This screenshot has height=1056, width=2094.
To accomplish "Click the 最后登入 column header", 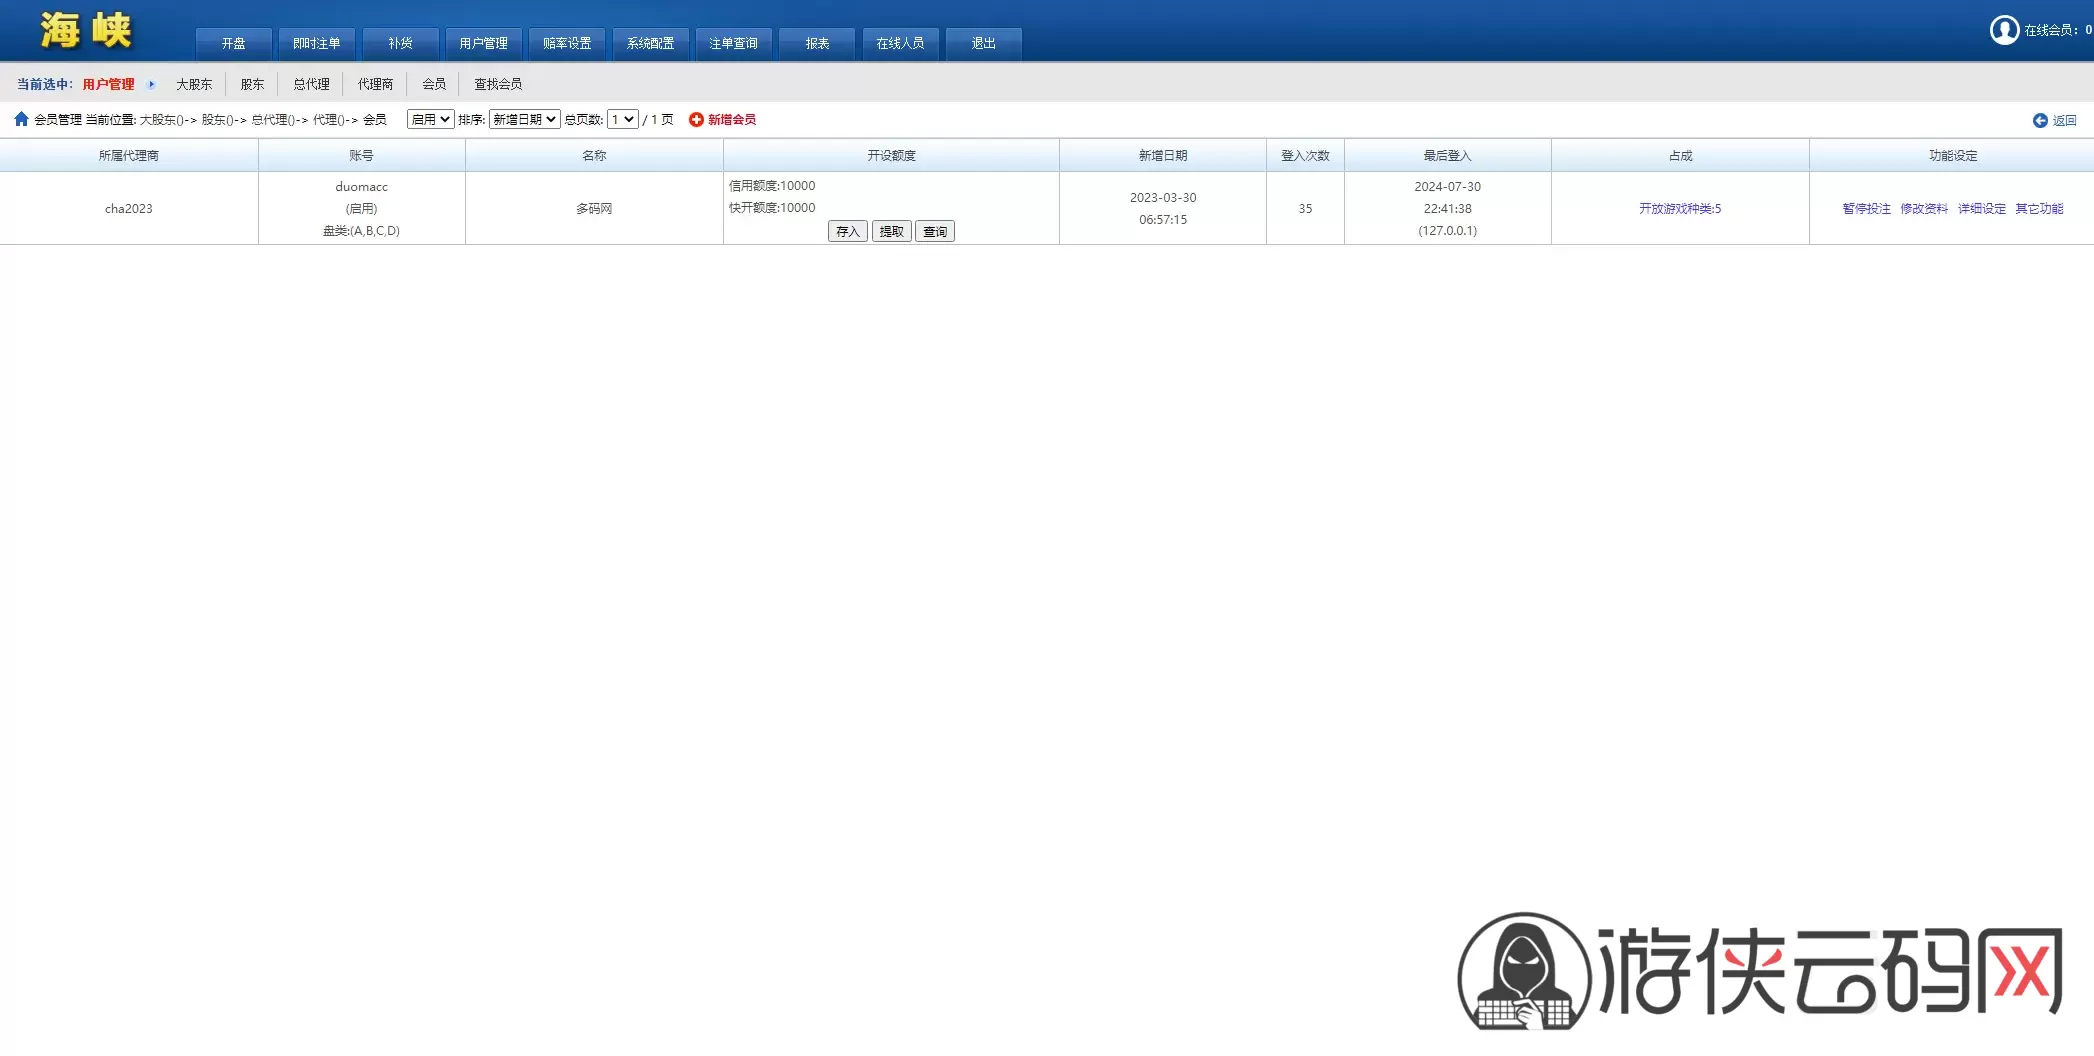I will [x=1448, y=156].
